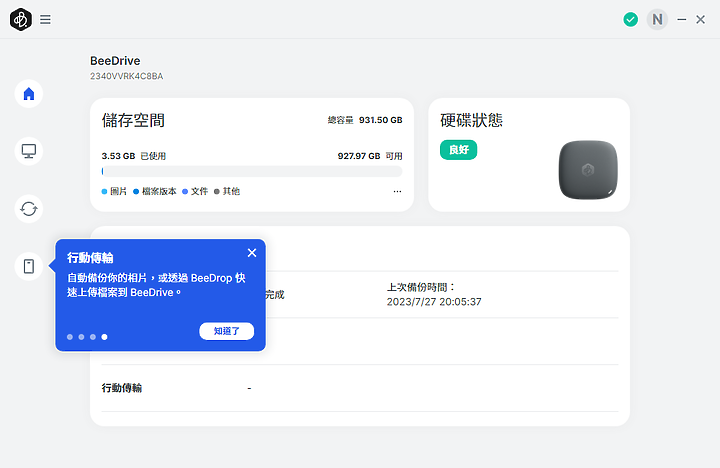
Task: Click the 硬碟狀態 heading
Action: pyautogui.click(x=472, y=120)
